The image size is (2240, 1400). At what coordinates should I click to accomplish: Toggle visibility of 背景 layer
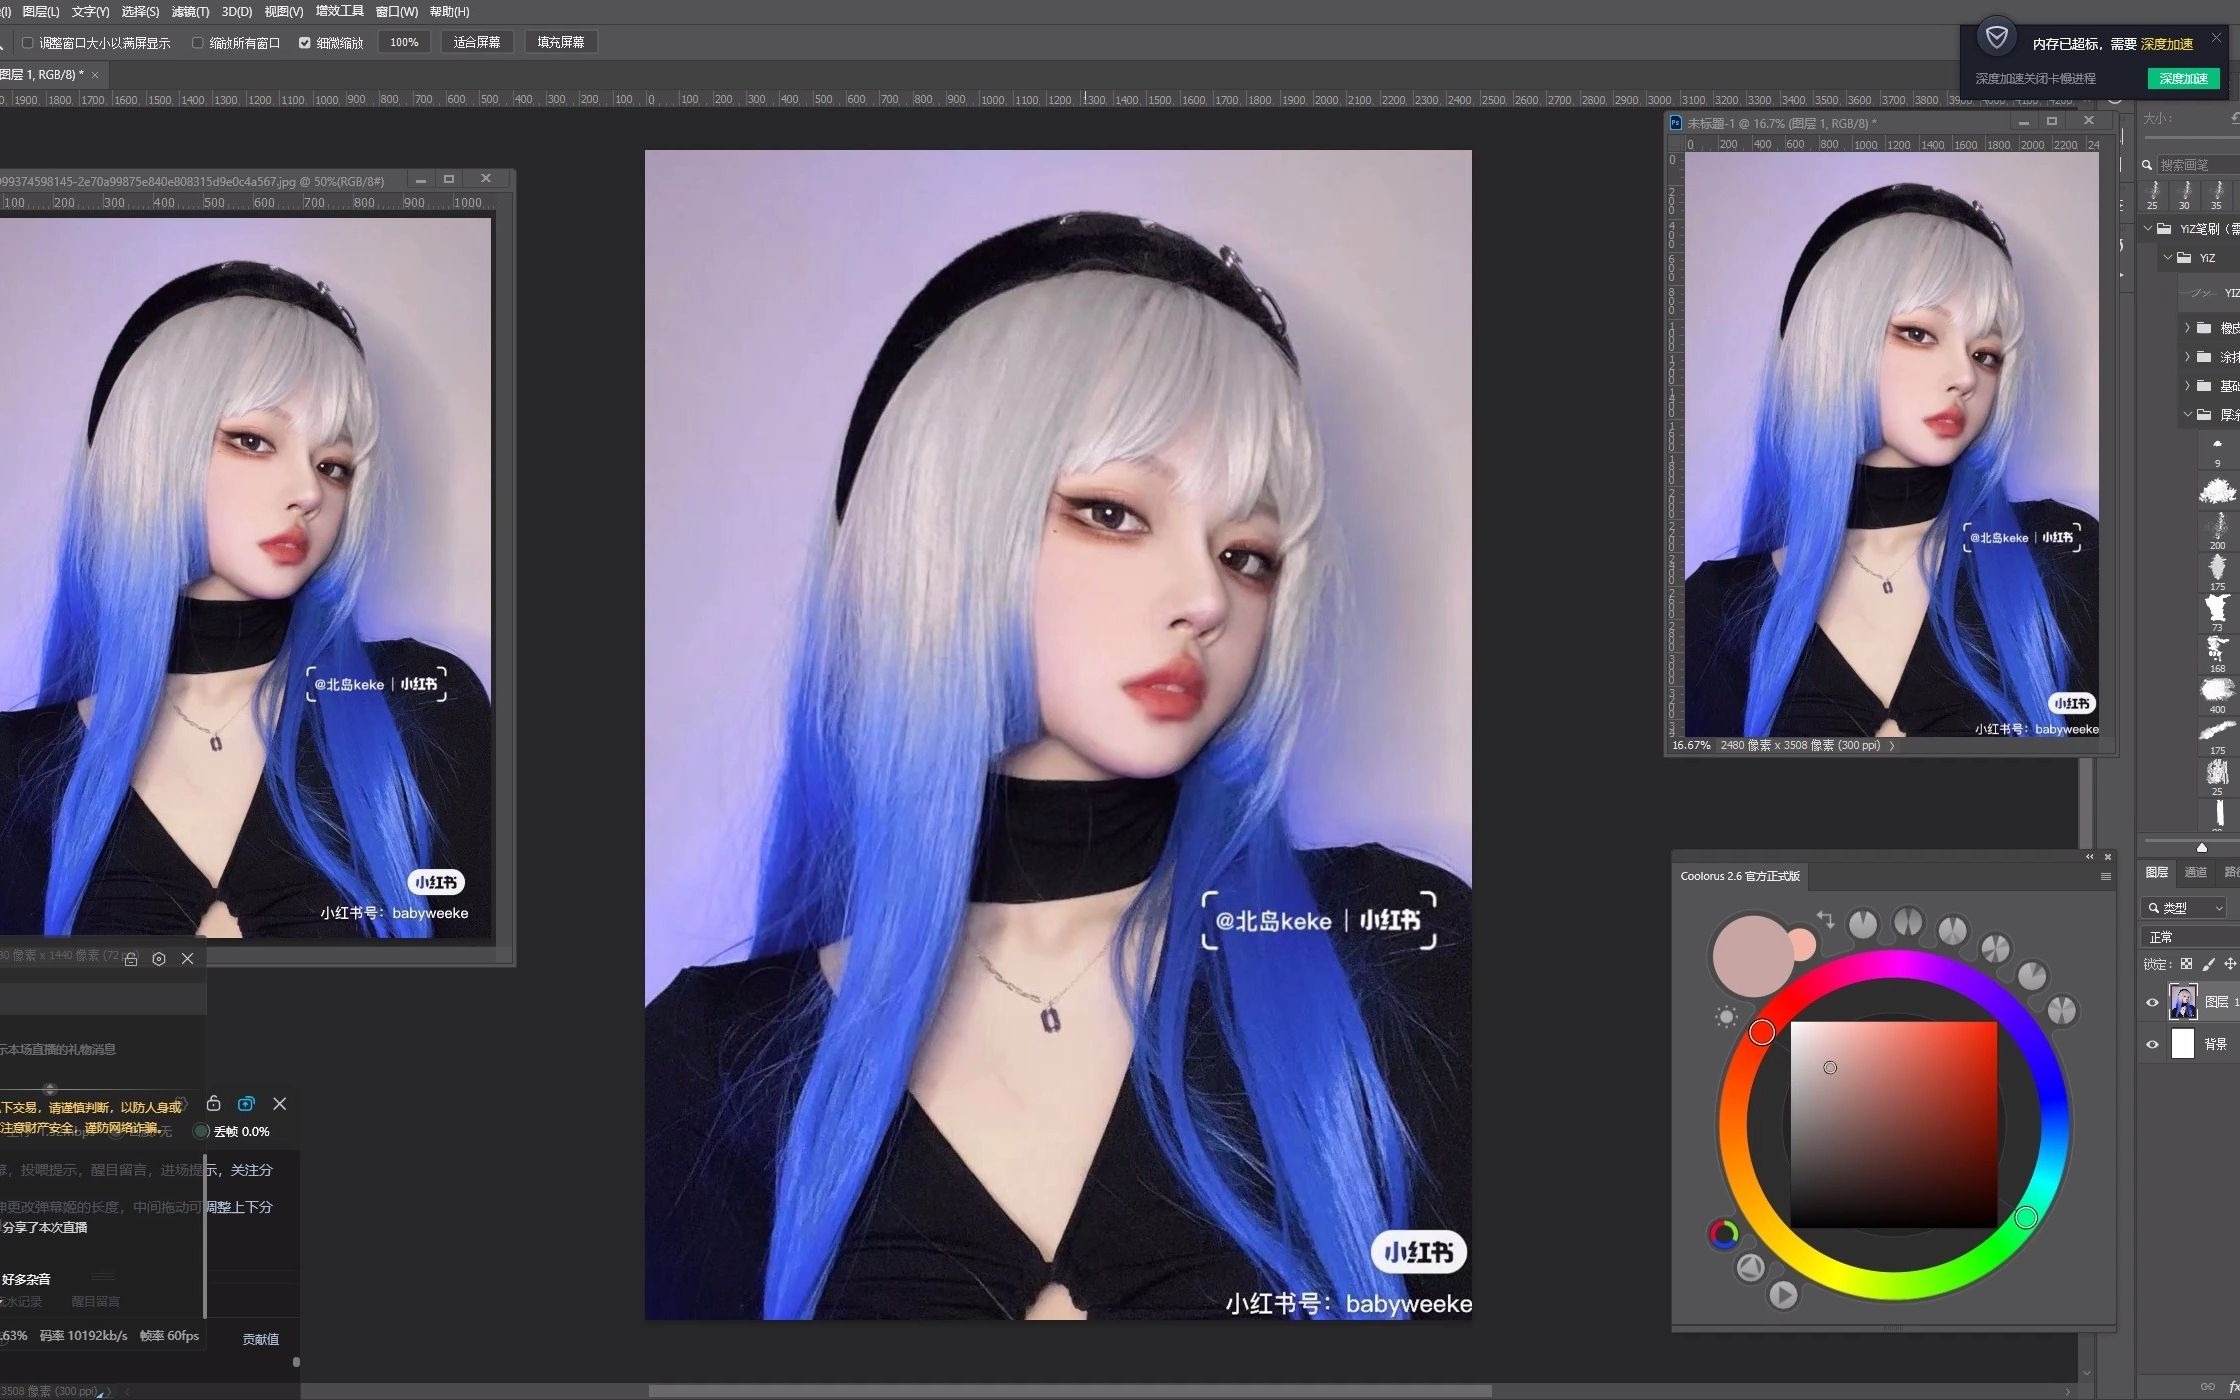point(2152,1044)
